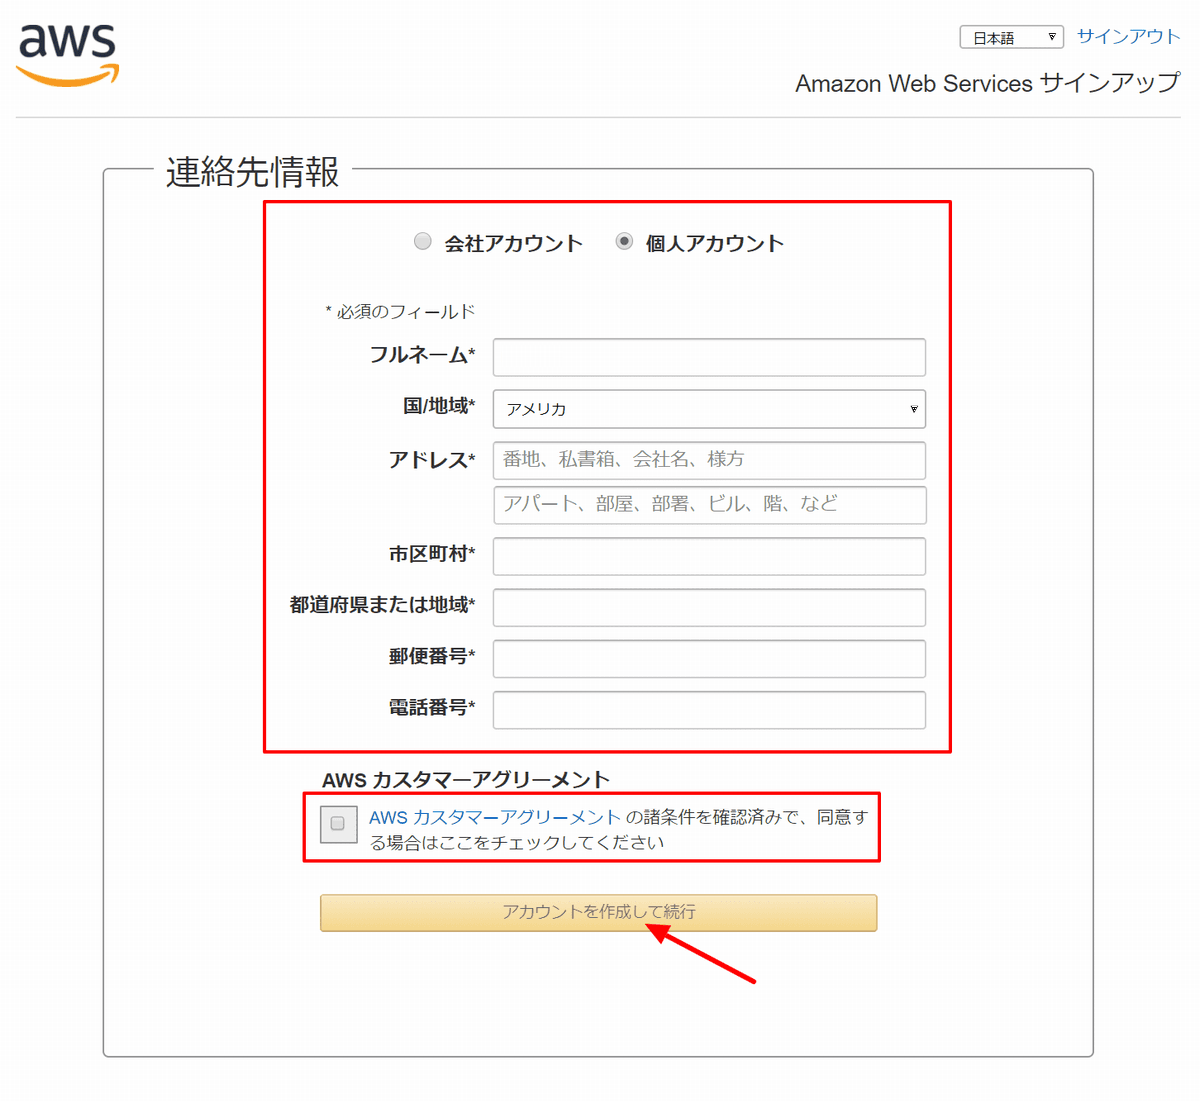Click the first アドレス address line
This screenshot has width=1200, height=1101.
(708, 460)
